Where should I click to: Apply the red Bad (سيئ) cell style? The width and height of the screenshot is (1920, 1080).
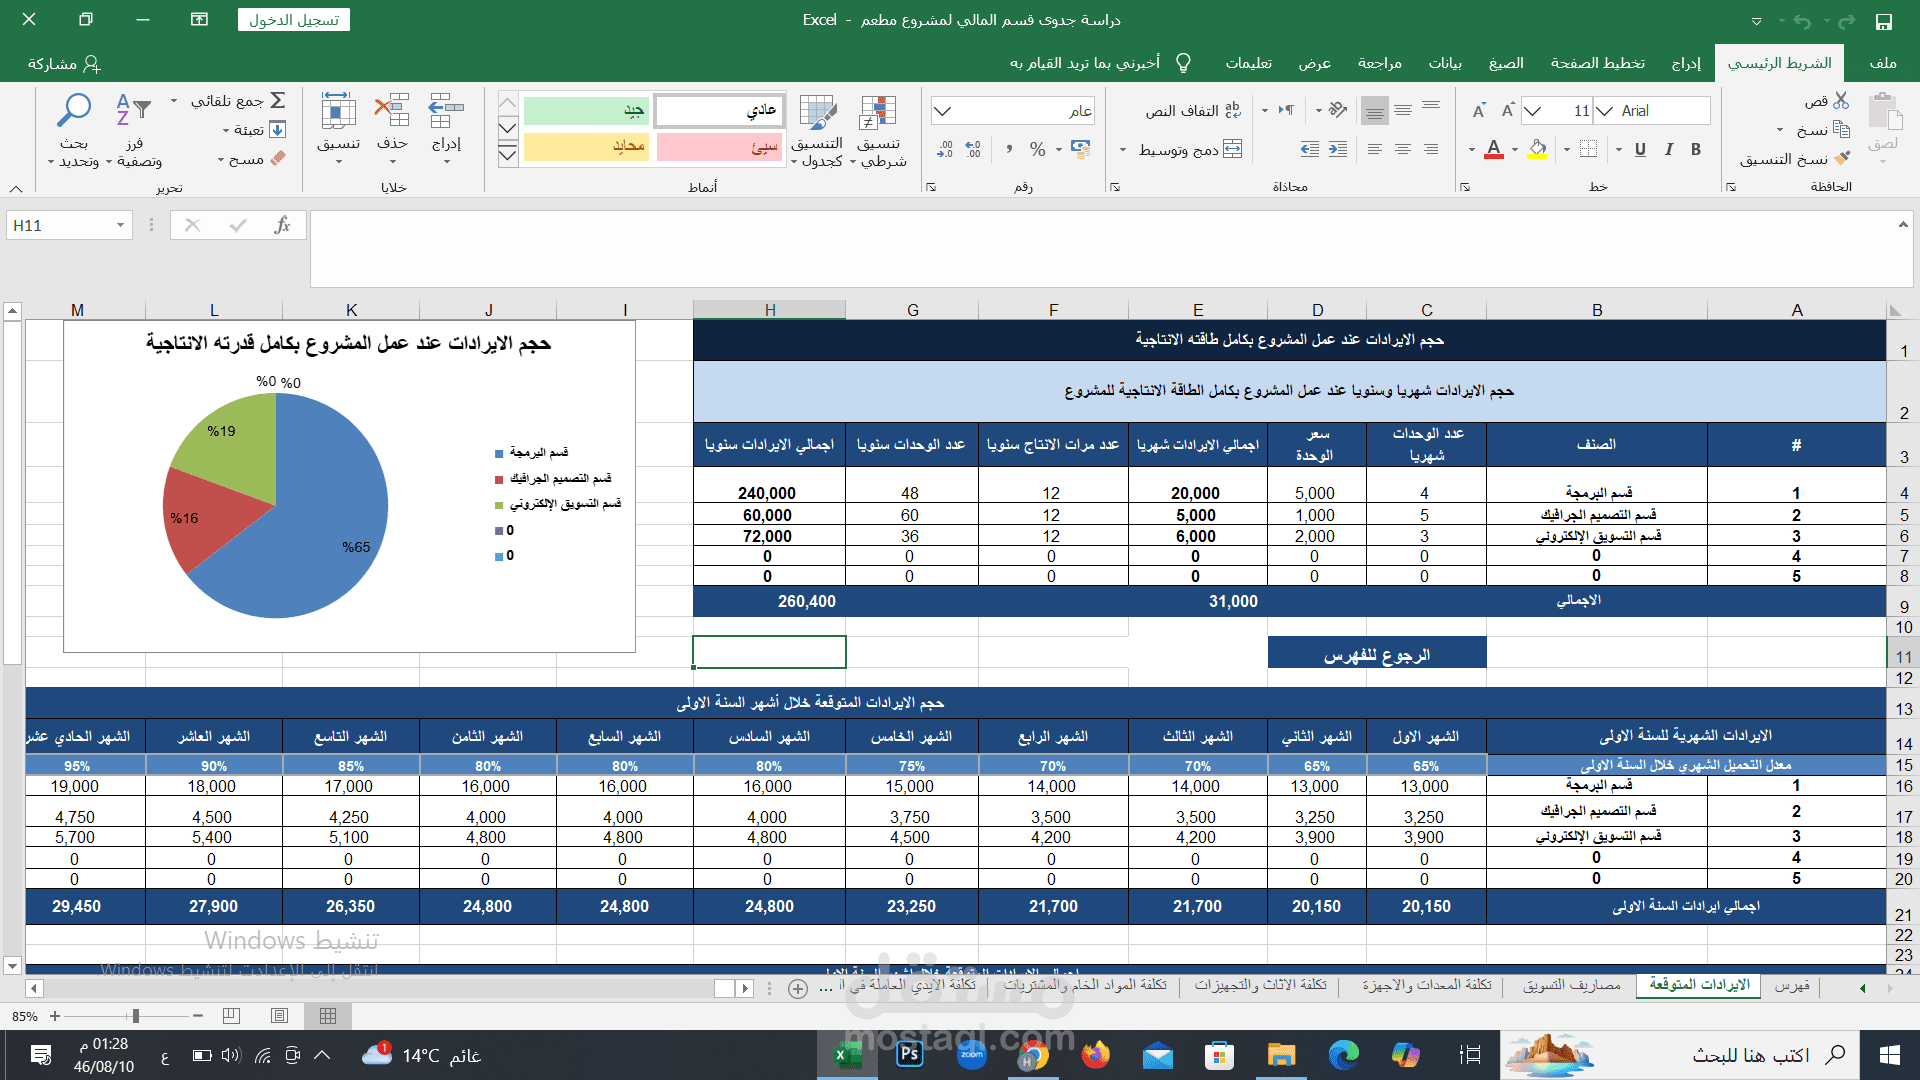click(719, 147)
